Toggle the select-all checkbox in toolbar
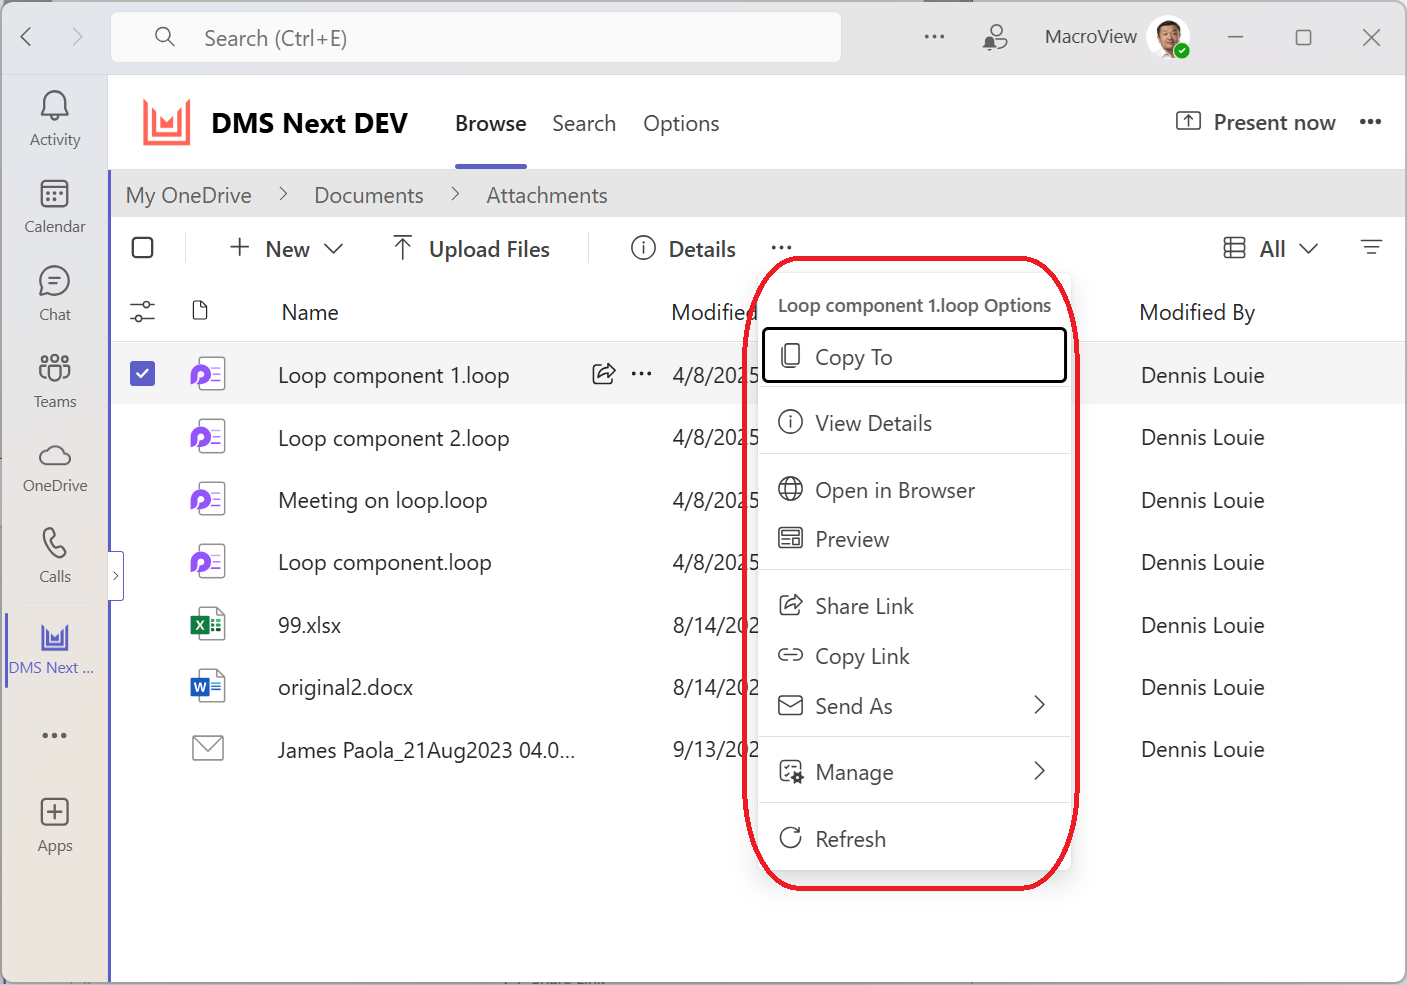 click(x=143, y=248)
